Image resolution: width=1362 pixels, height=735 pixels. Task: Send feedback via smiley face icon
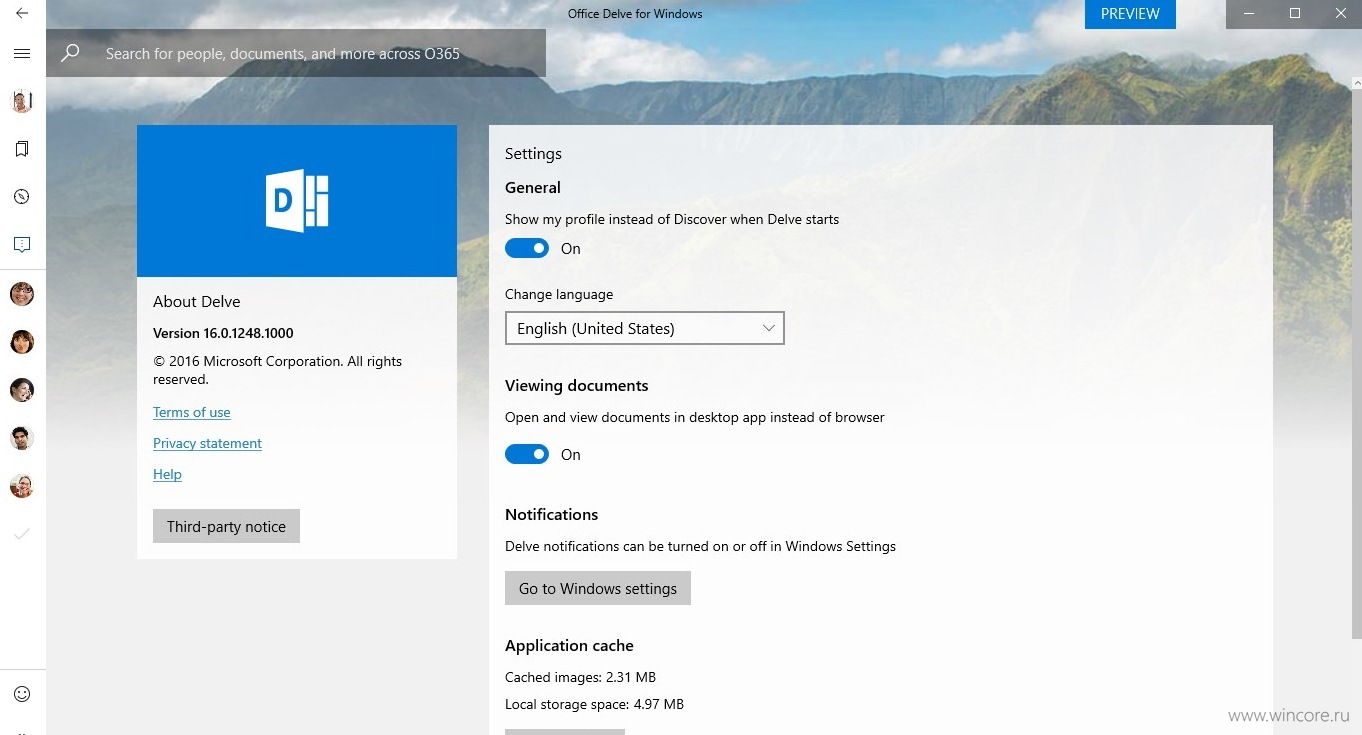click(22, 694)
